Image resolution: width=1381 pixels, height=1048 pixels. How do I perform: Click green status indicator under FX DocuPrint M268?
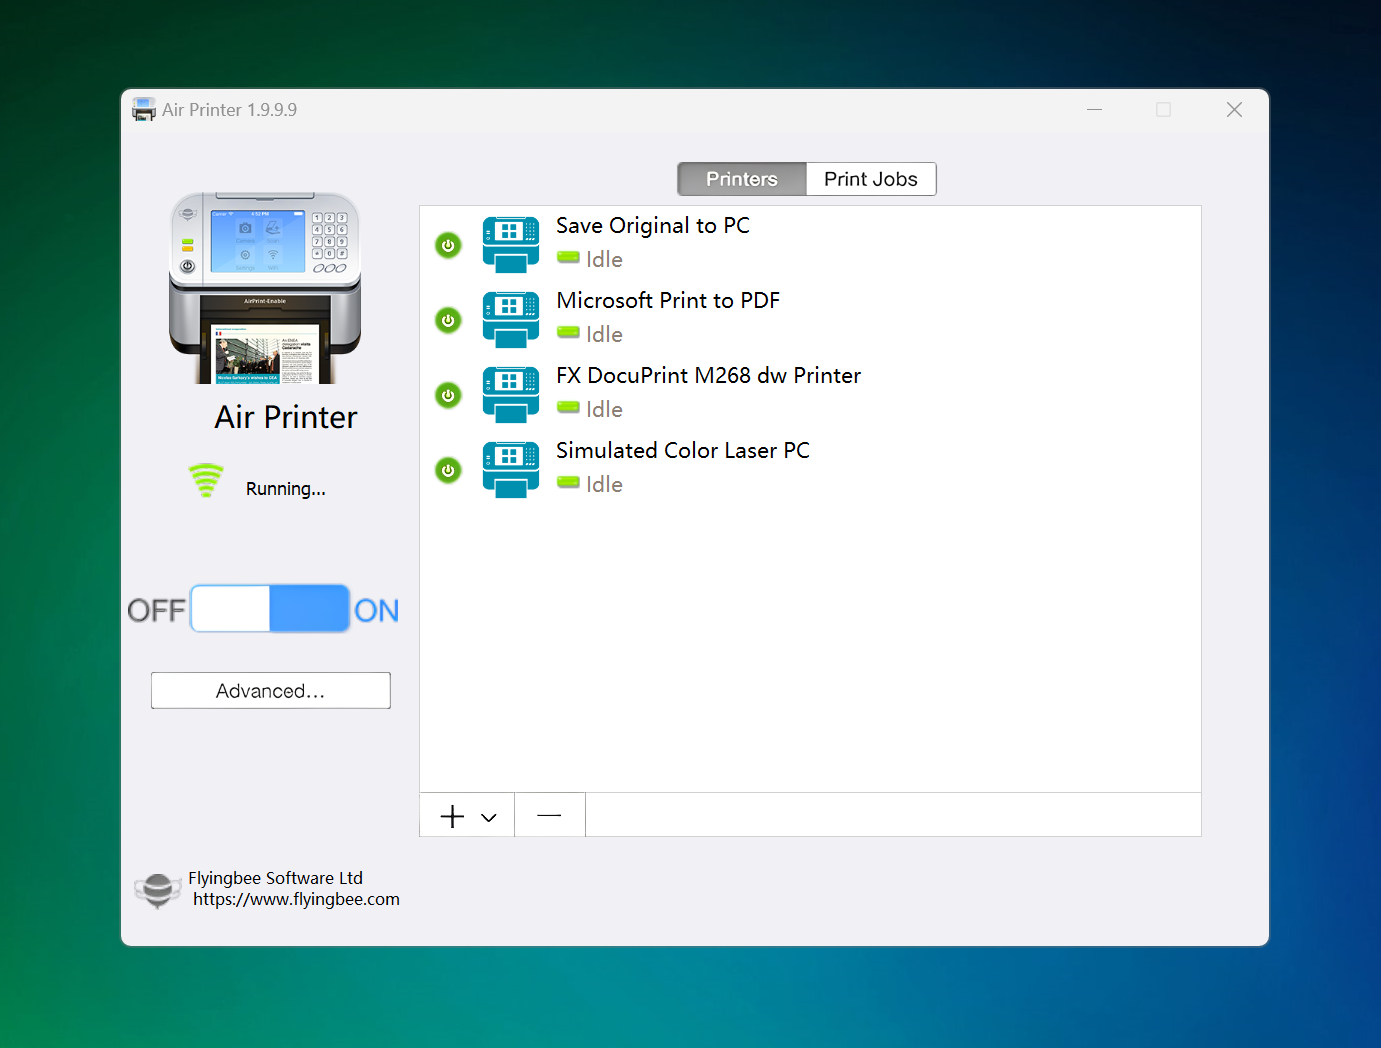pyautogui.click(x=568, y=408)
